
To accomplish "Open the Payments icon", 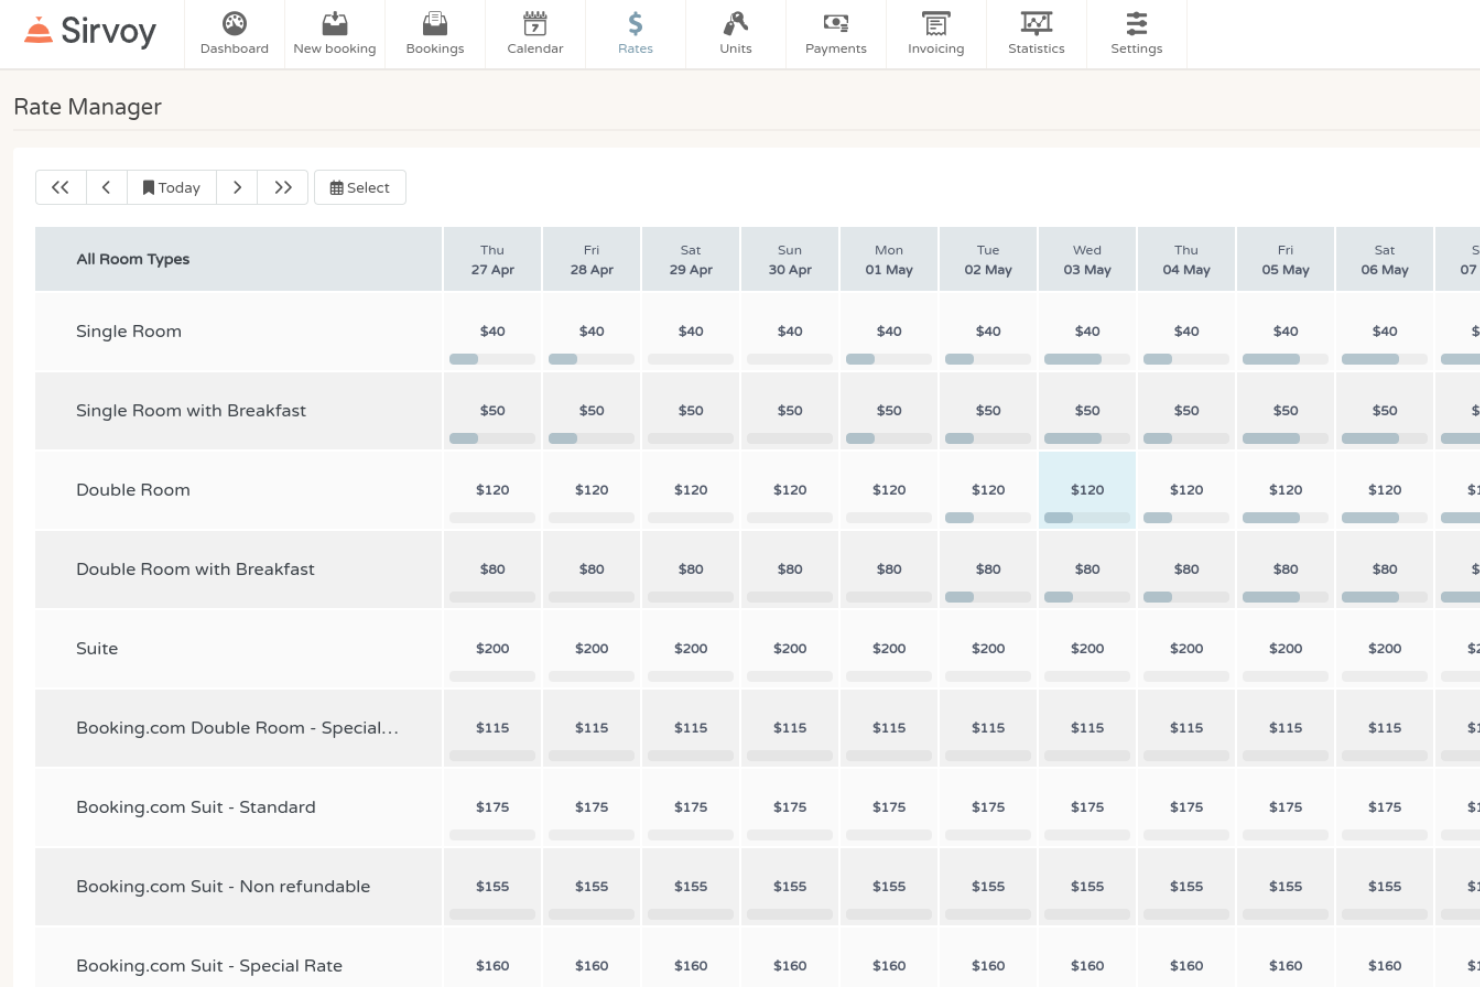I will click(x=836, y=24).
